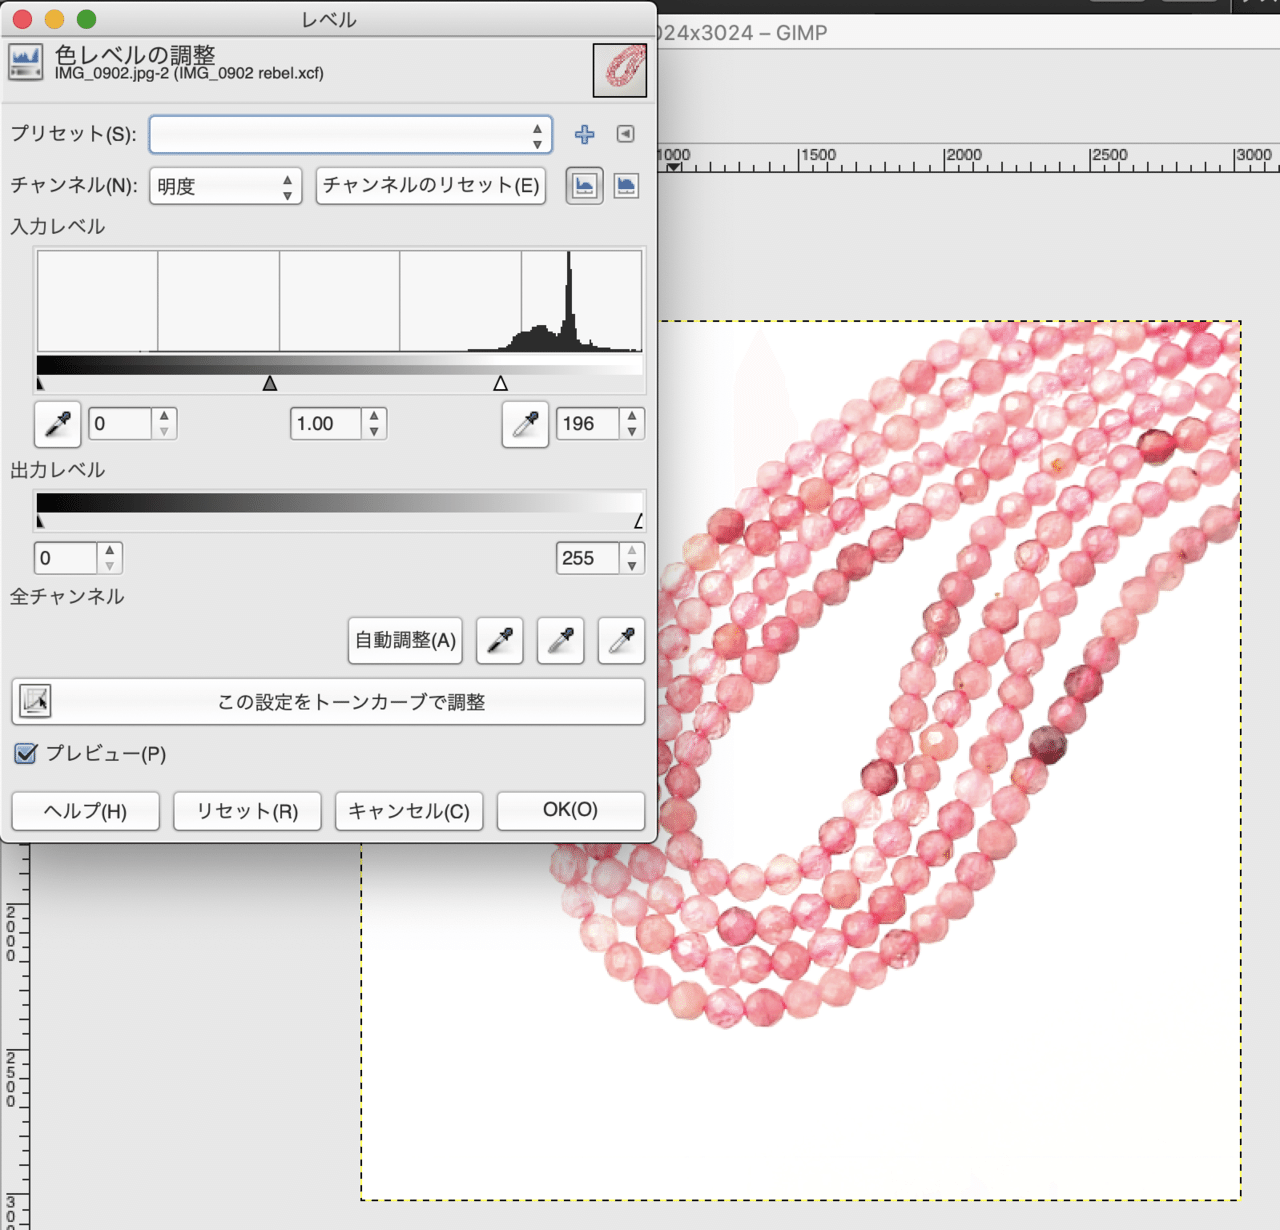Click the bead image thumbnail in the dialog
The image size is (1280, 1230).
click(x=620, y=70)
